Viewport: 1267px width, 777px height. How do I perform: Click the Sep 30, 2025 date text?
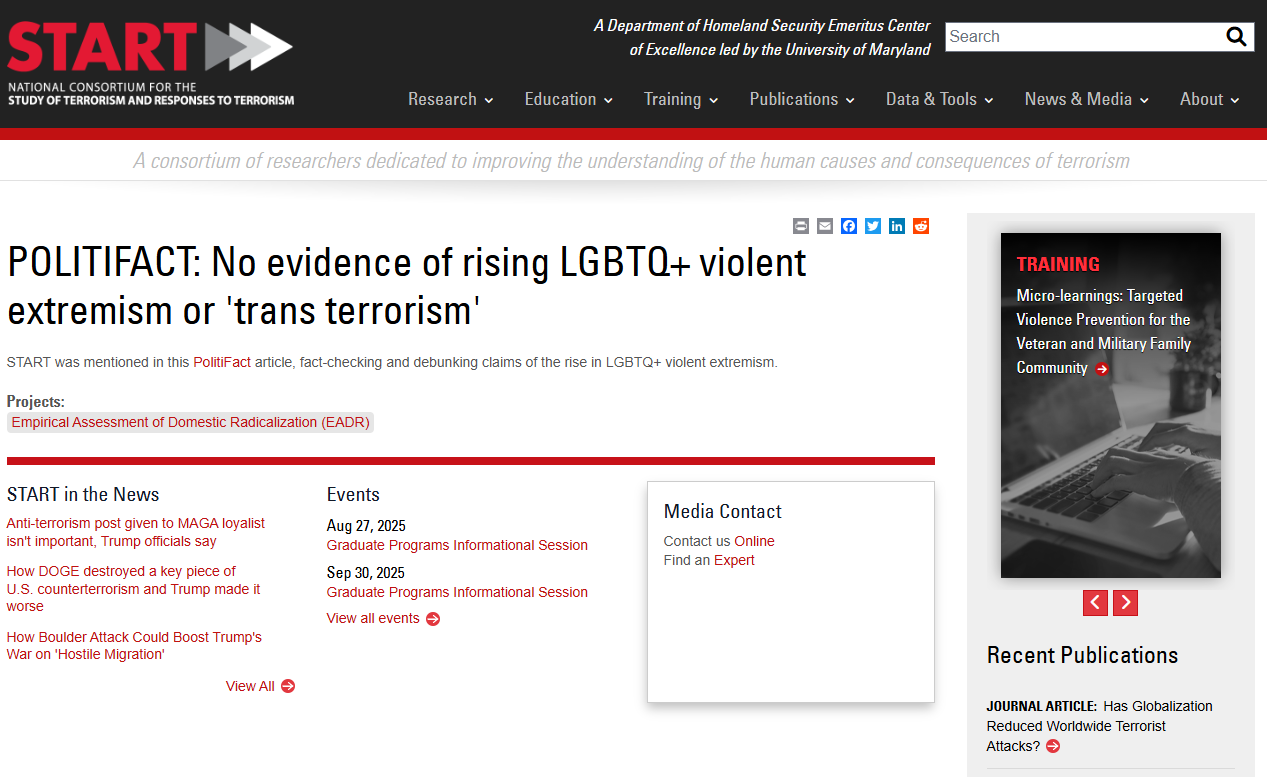click(x=366, y=573)
